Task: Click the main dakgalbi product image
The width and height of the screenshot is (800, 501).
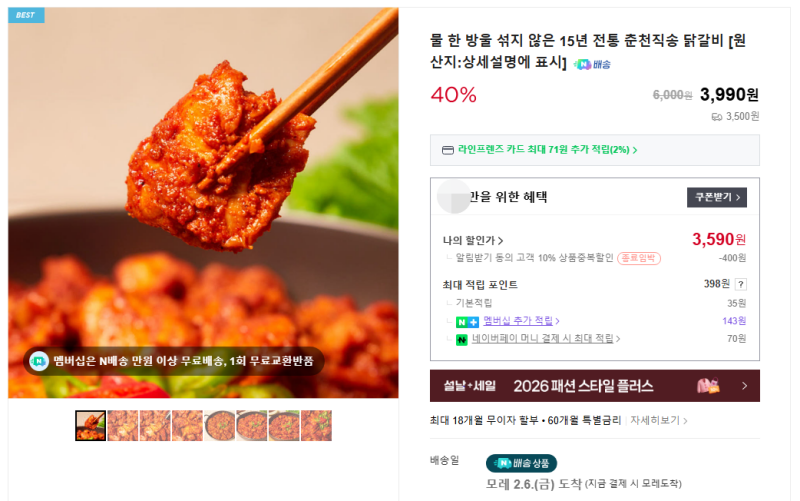Action: click(203, 203)
